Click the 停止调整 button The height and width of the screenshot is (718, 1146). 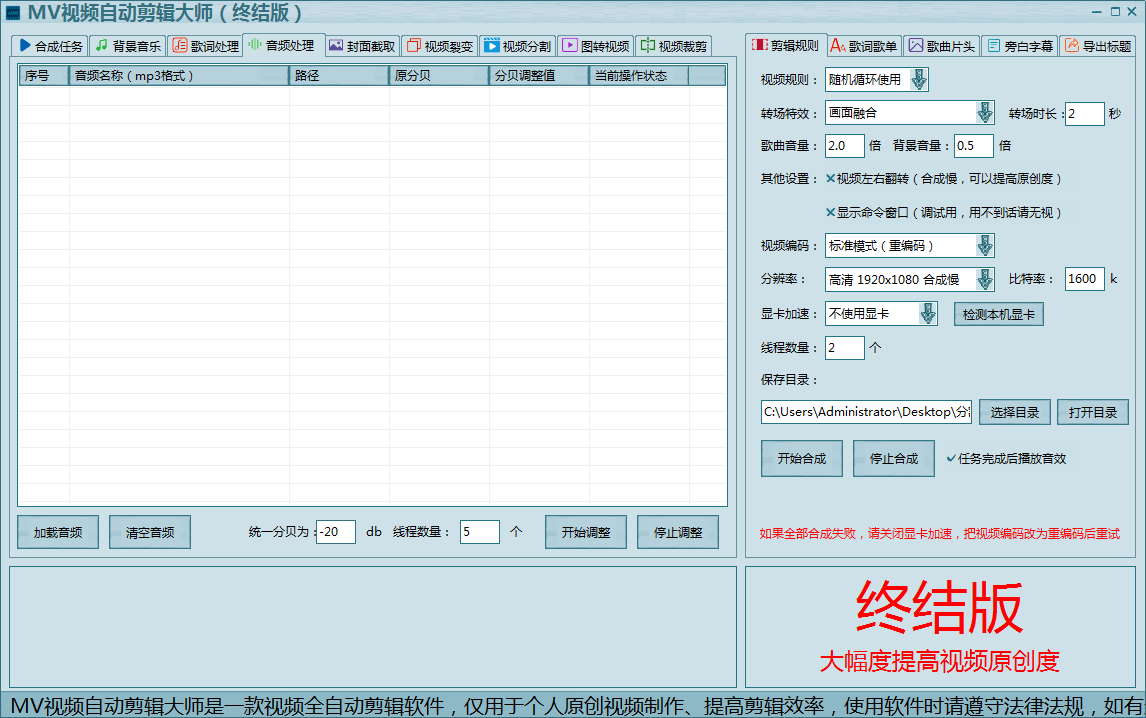tap(678, 532)
